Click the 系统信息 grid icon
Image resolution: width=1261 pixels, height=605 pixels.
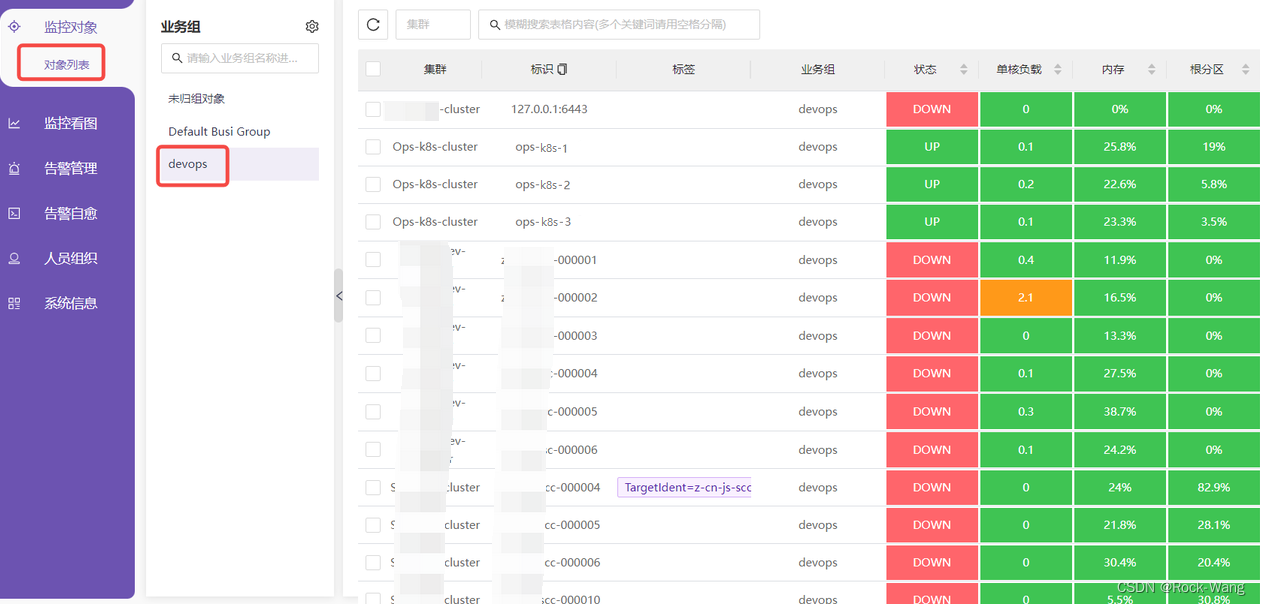coord(14,303)
